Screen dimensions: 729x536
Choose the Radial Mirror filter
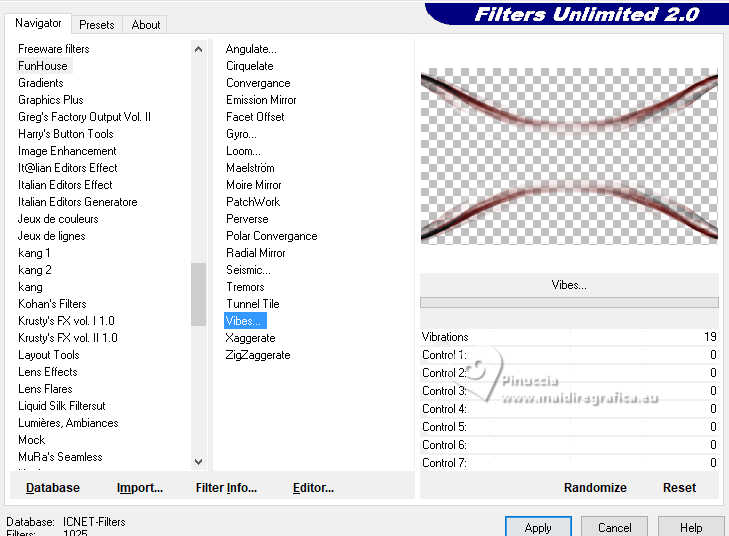[x=256, y=253]
